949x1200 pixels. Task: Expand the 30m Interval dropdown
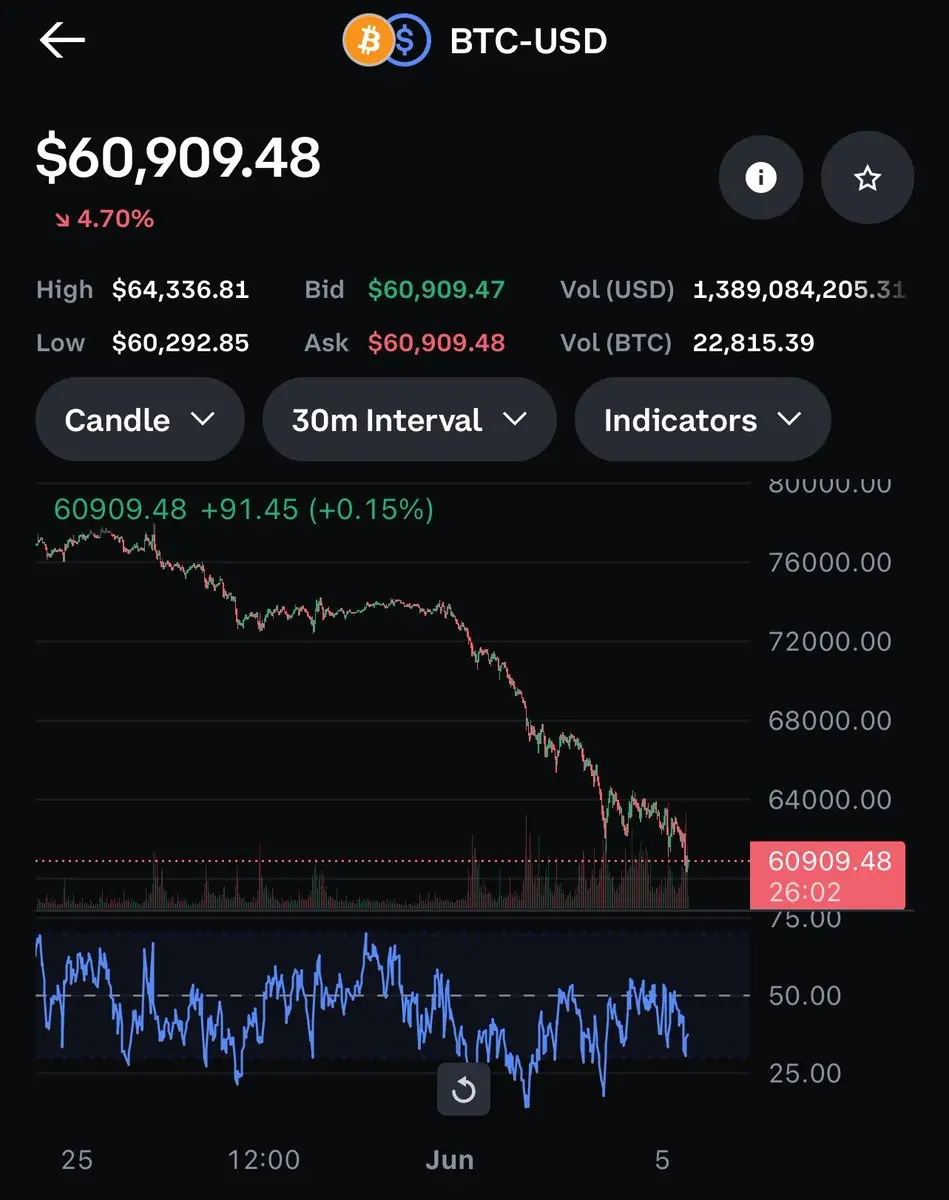click(409, 419)
